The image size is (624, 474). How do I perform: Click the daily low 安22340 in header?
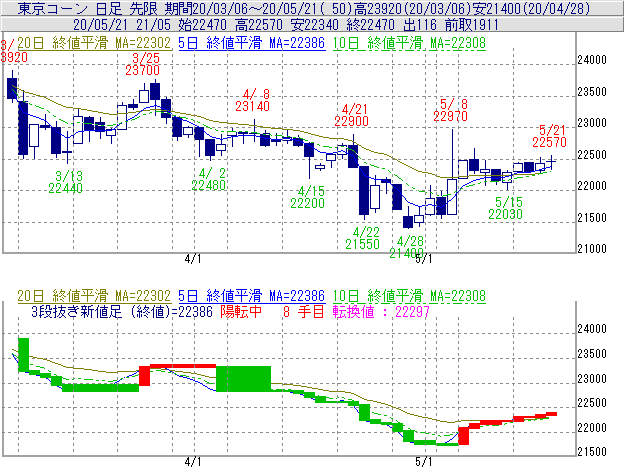[315, 25]
